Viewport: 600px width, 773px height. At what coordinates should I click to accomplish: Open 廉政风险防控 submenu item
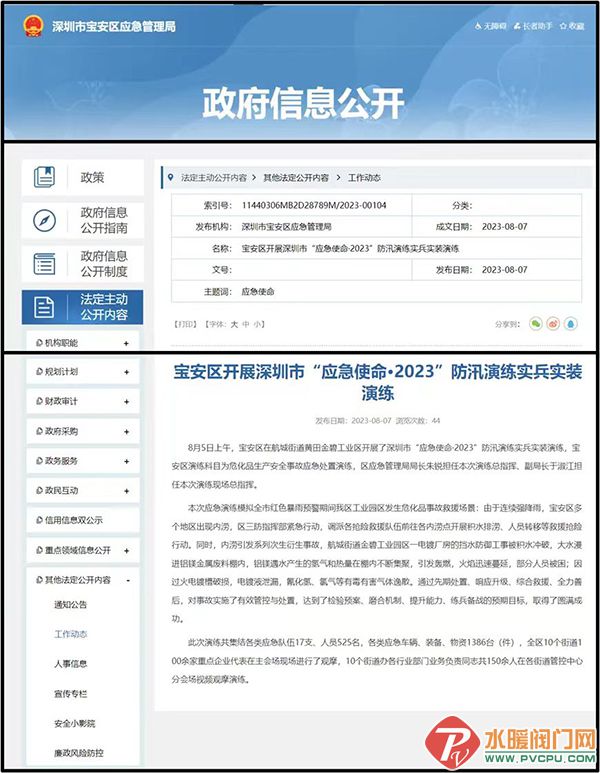coord(79,753)
